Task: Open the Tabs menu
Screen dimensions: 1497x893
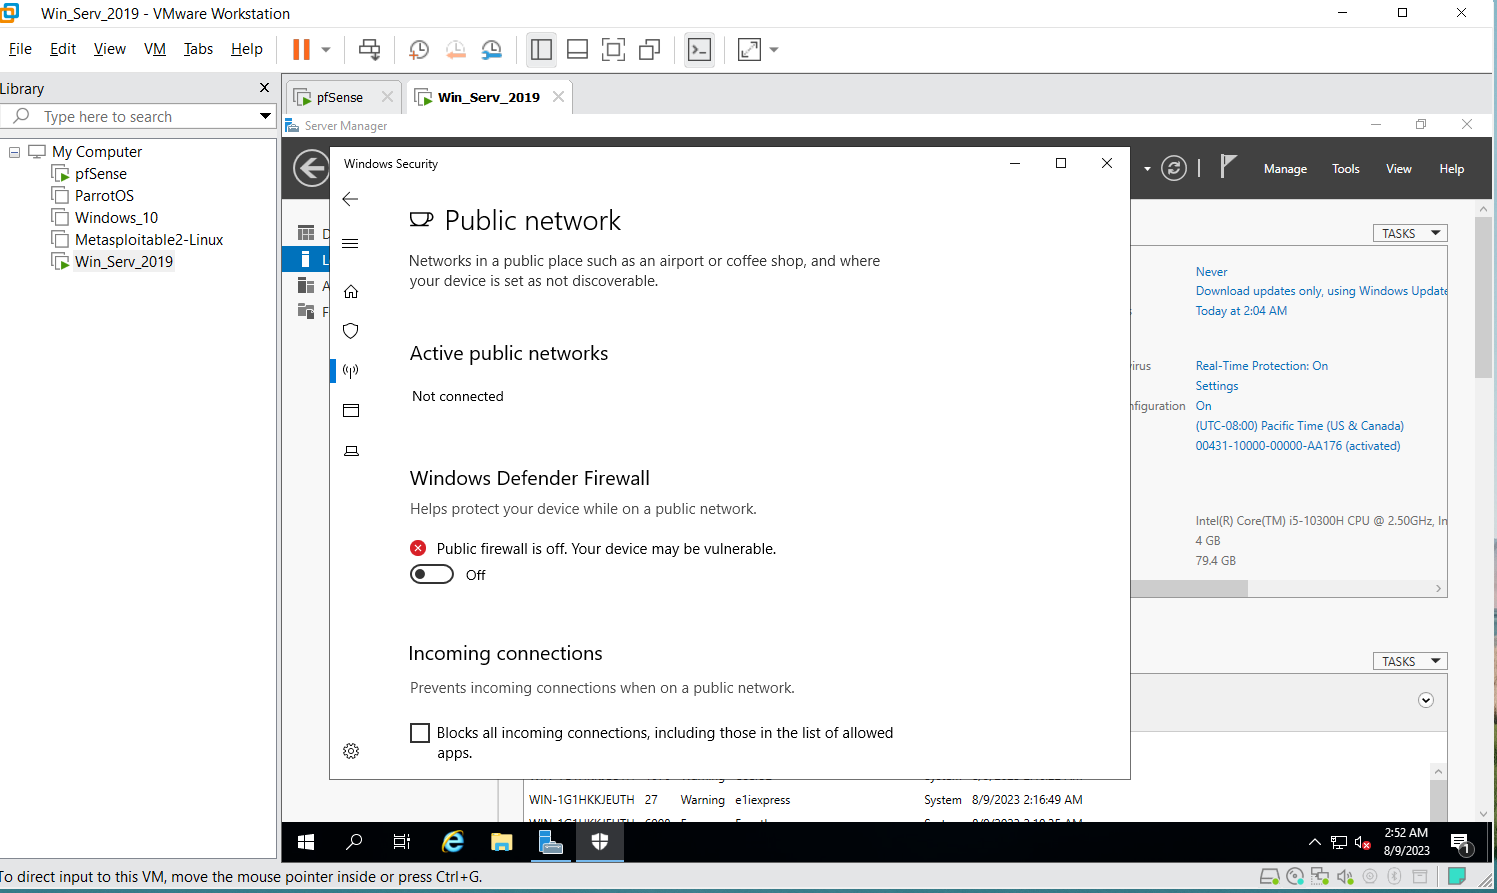Action: click(x=198, y=49)
